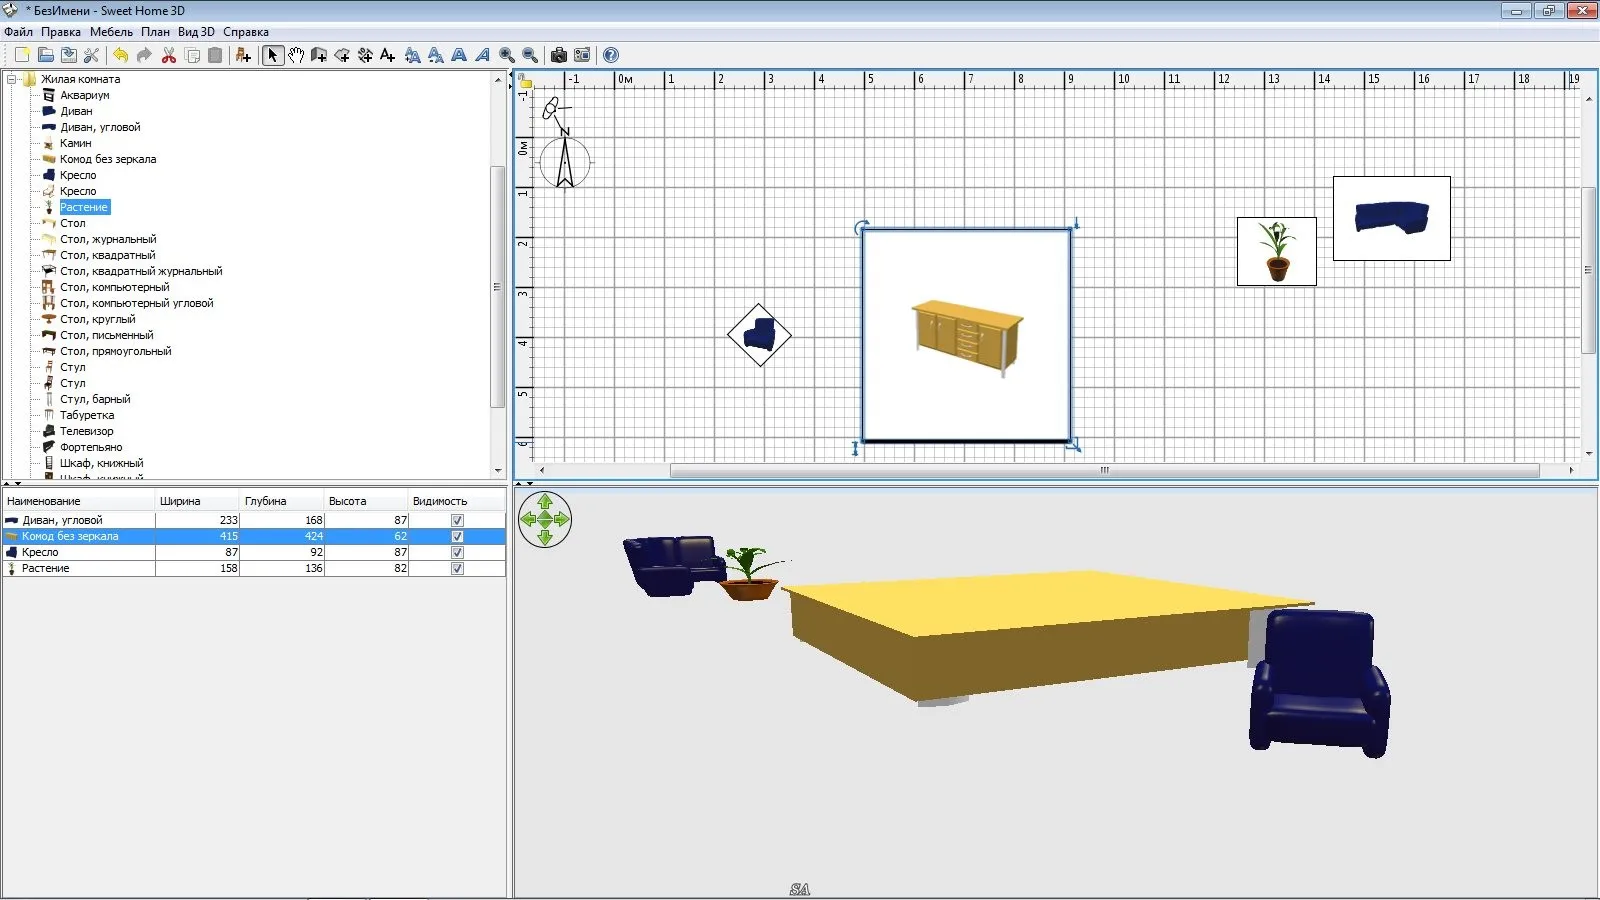Cut the selection with the scissors icon

pos(169,55)
